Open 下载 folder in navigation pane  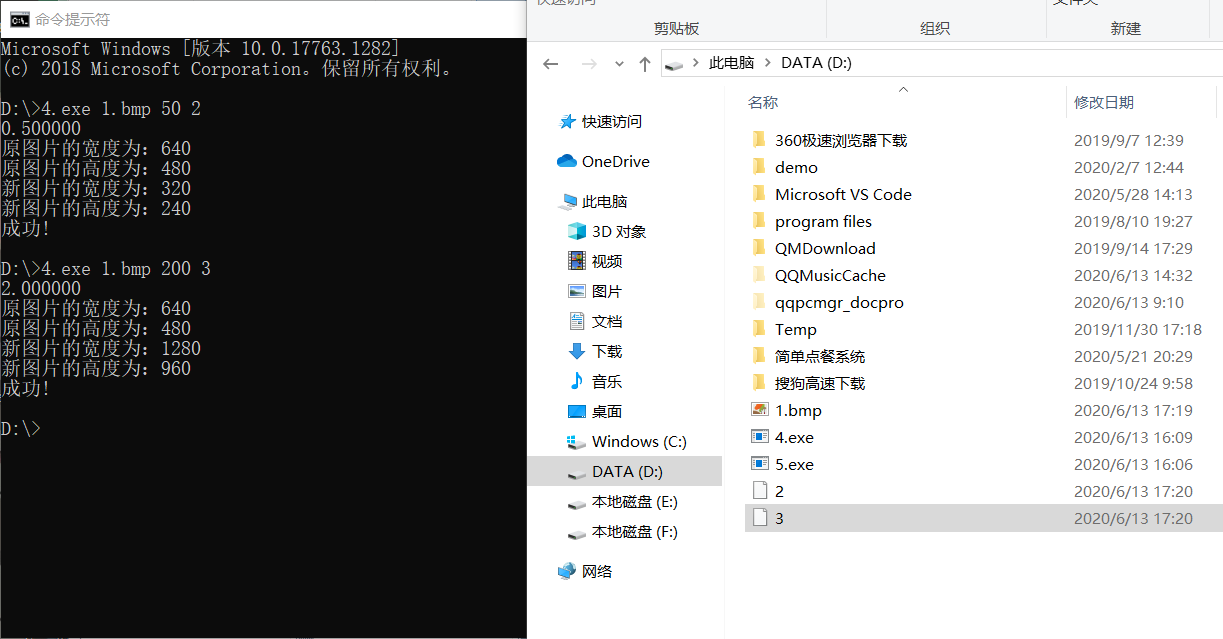click(x=607, y=351)
